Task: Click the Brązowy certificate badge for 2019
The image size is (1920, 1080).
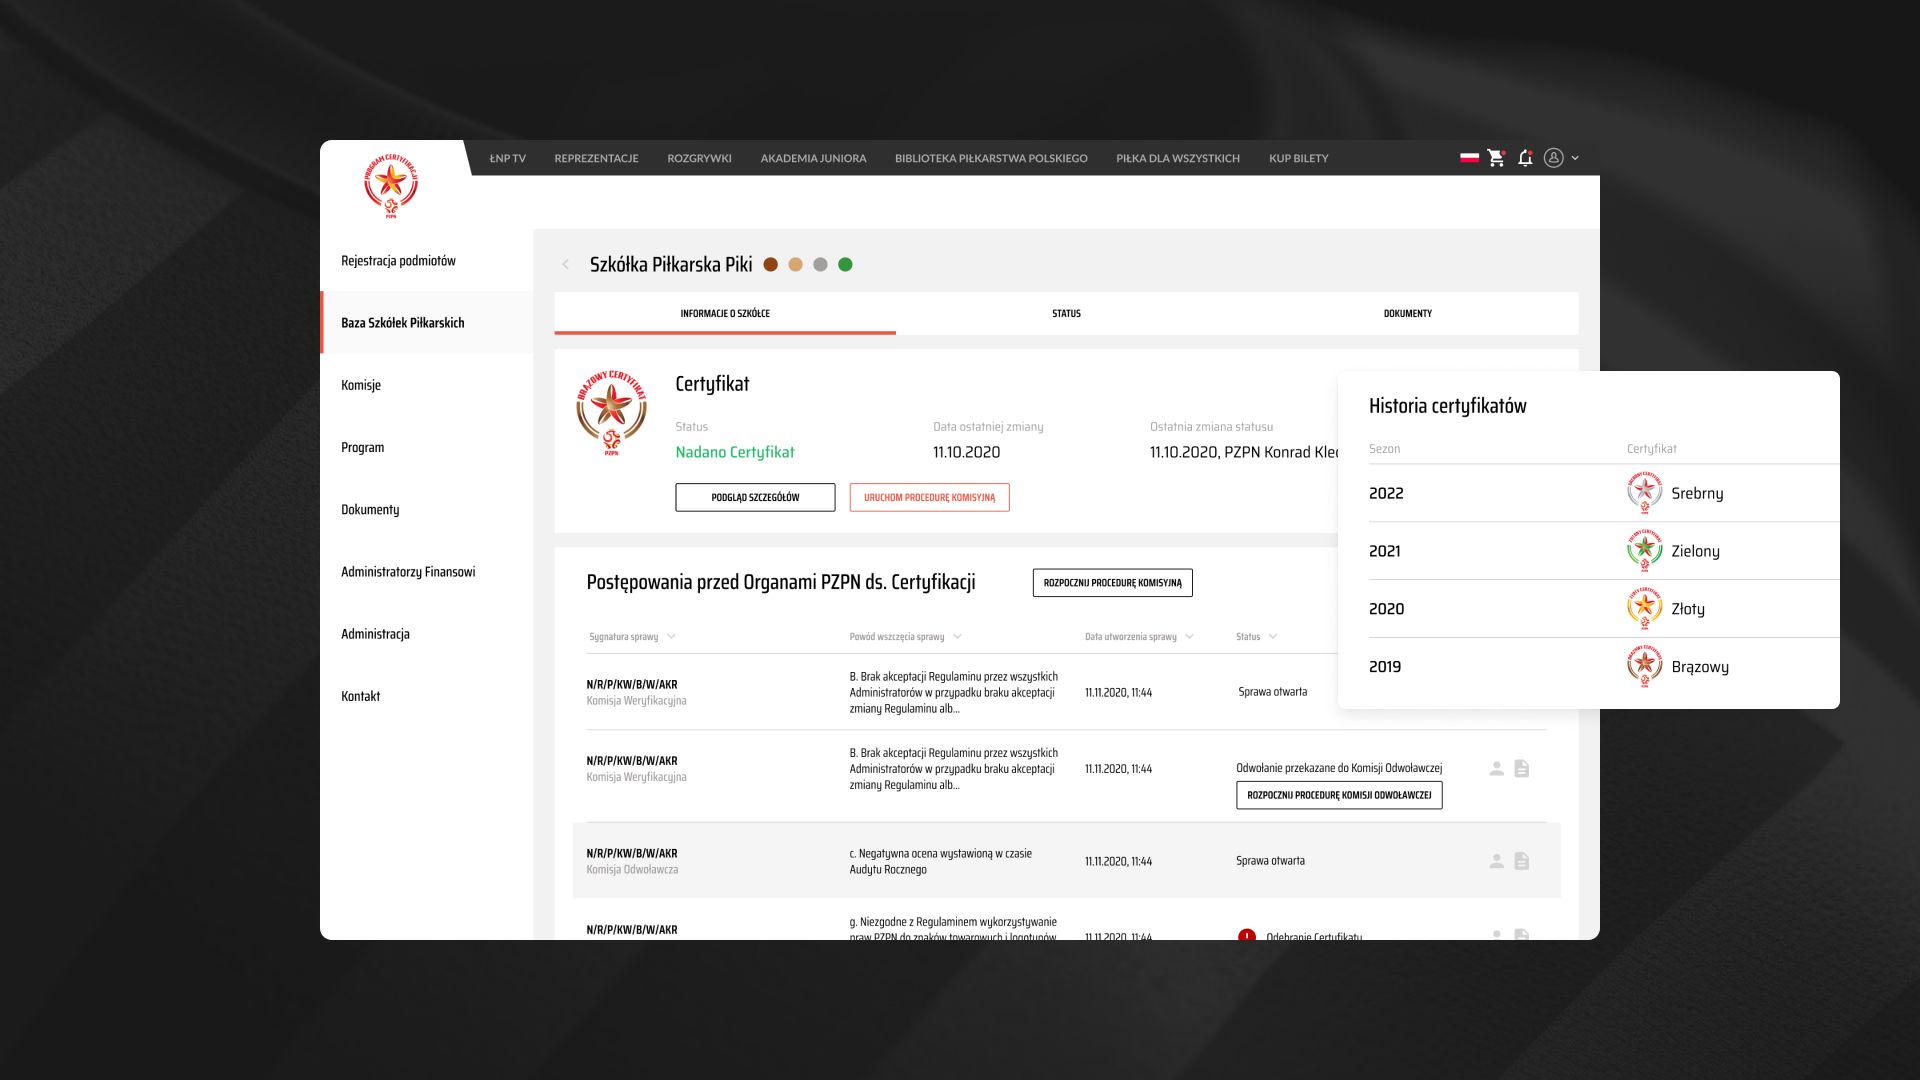Action: point(1644,666)
